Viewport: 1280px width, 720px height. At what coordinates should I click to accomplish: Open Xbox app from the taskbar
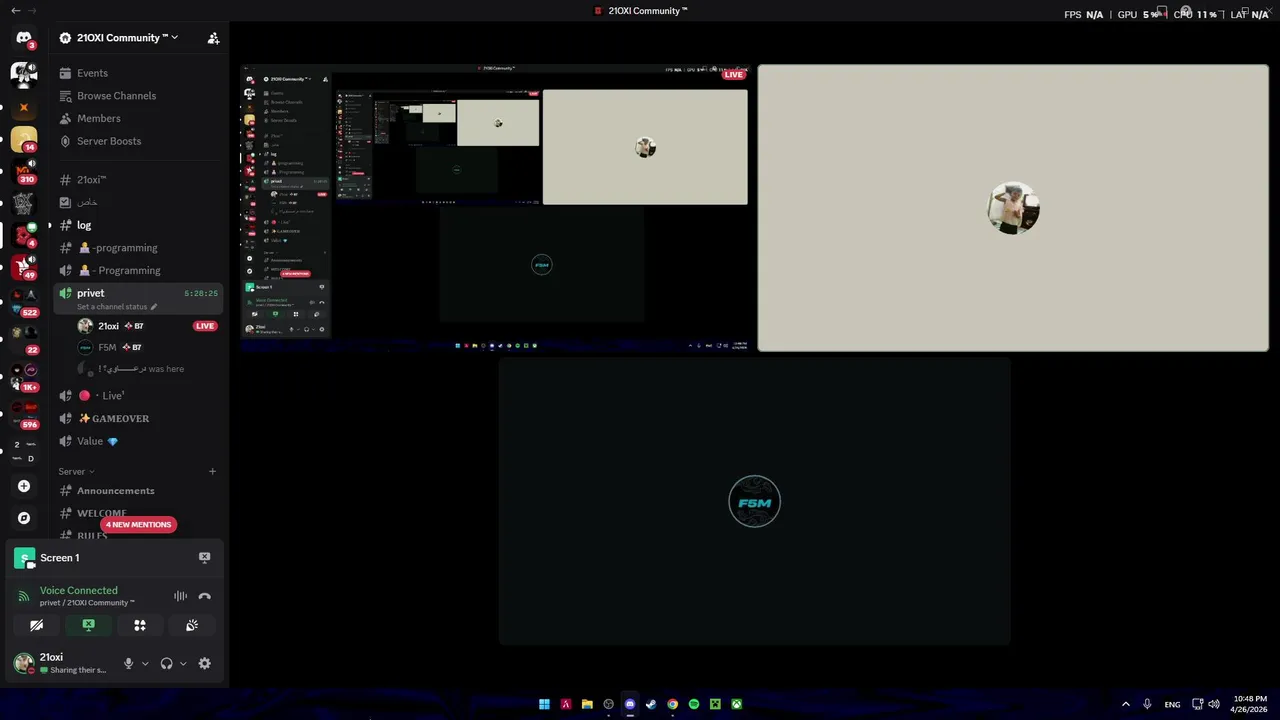tap(736, 704)
